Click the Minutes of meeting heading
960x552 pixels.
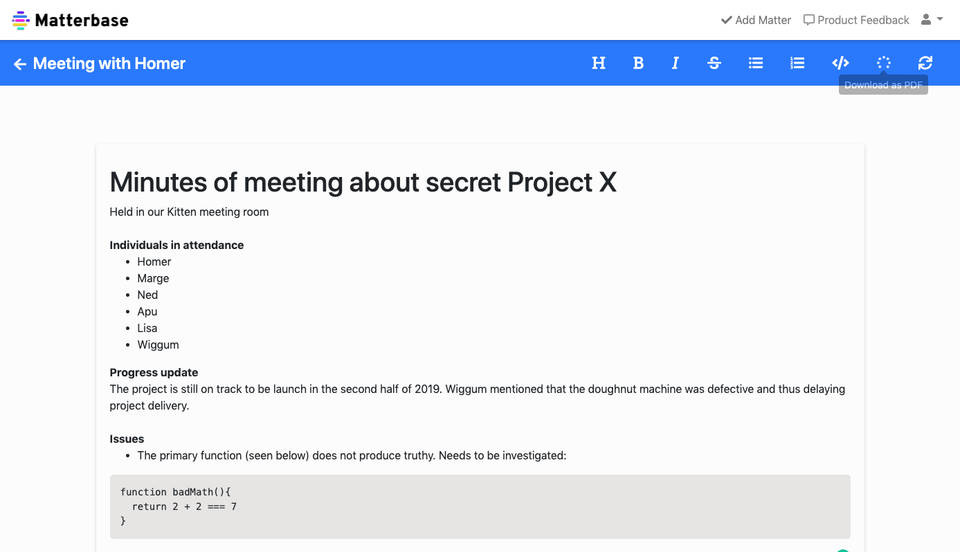pos(363,182)
